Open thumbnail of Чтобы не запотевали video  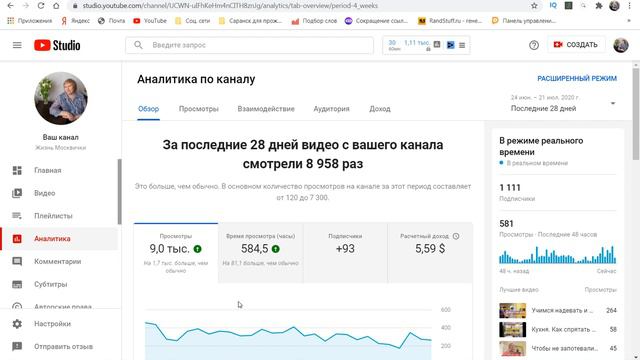click(x=513, y=349)
